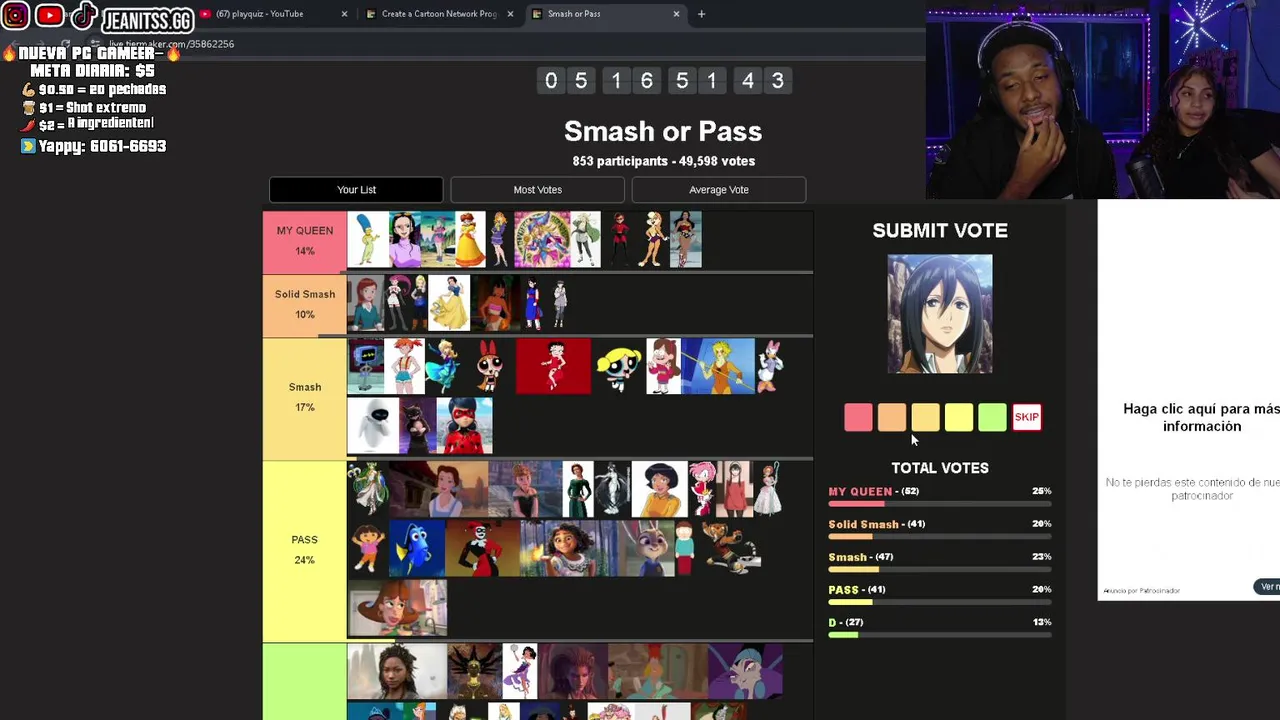Vote with the green D swatch
The height and width of the screenshot is (720, 1280).
[992, 418]
